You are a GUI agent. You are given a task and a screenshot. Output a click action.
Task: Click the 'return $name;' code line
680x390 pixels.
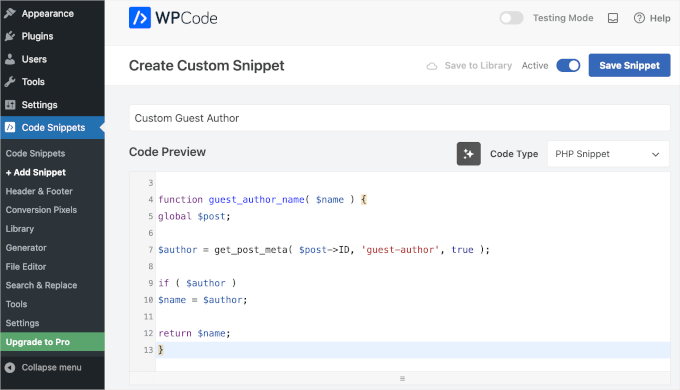[194, 333]
